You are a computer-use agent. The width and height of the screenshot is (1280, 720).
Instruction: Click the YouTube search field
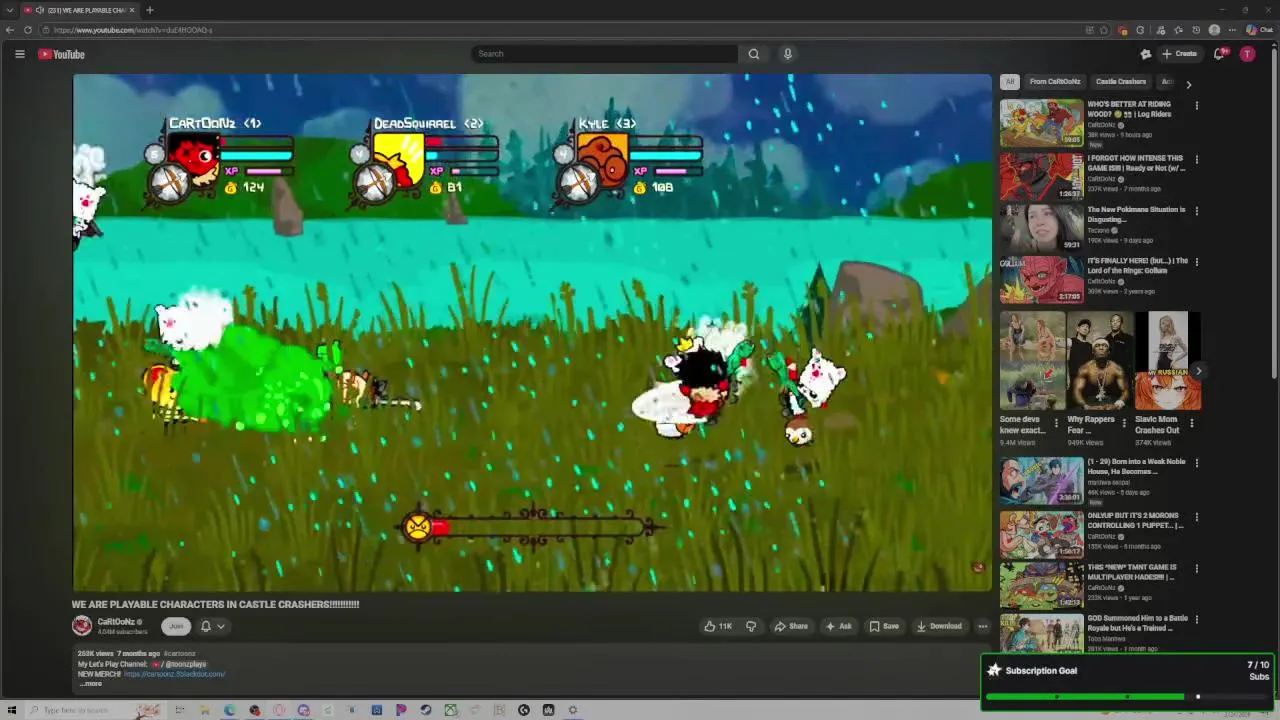pyautogui.click(x=605, y=54)
